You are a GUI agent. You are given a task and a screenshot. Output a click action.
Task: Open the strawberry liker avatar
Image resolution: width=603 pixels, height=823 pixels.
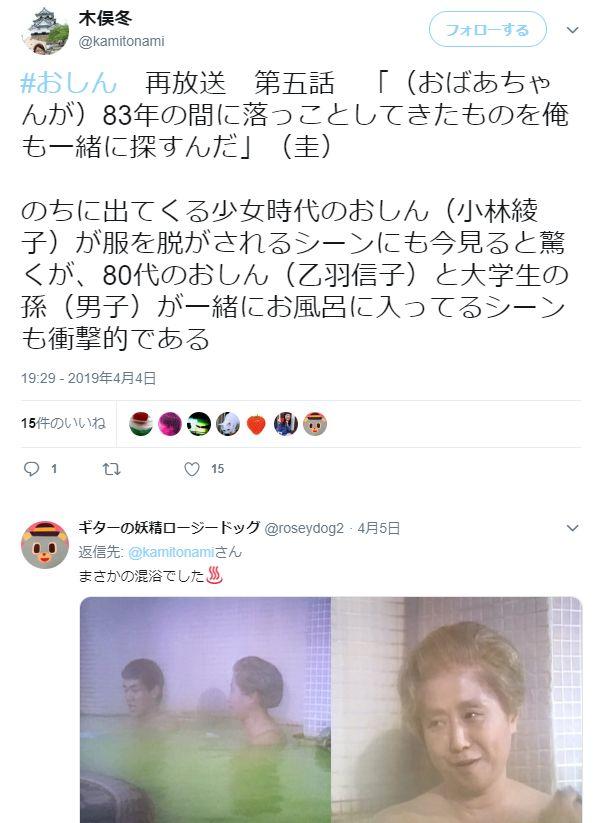coord(257,424)
